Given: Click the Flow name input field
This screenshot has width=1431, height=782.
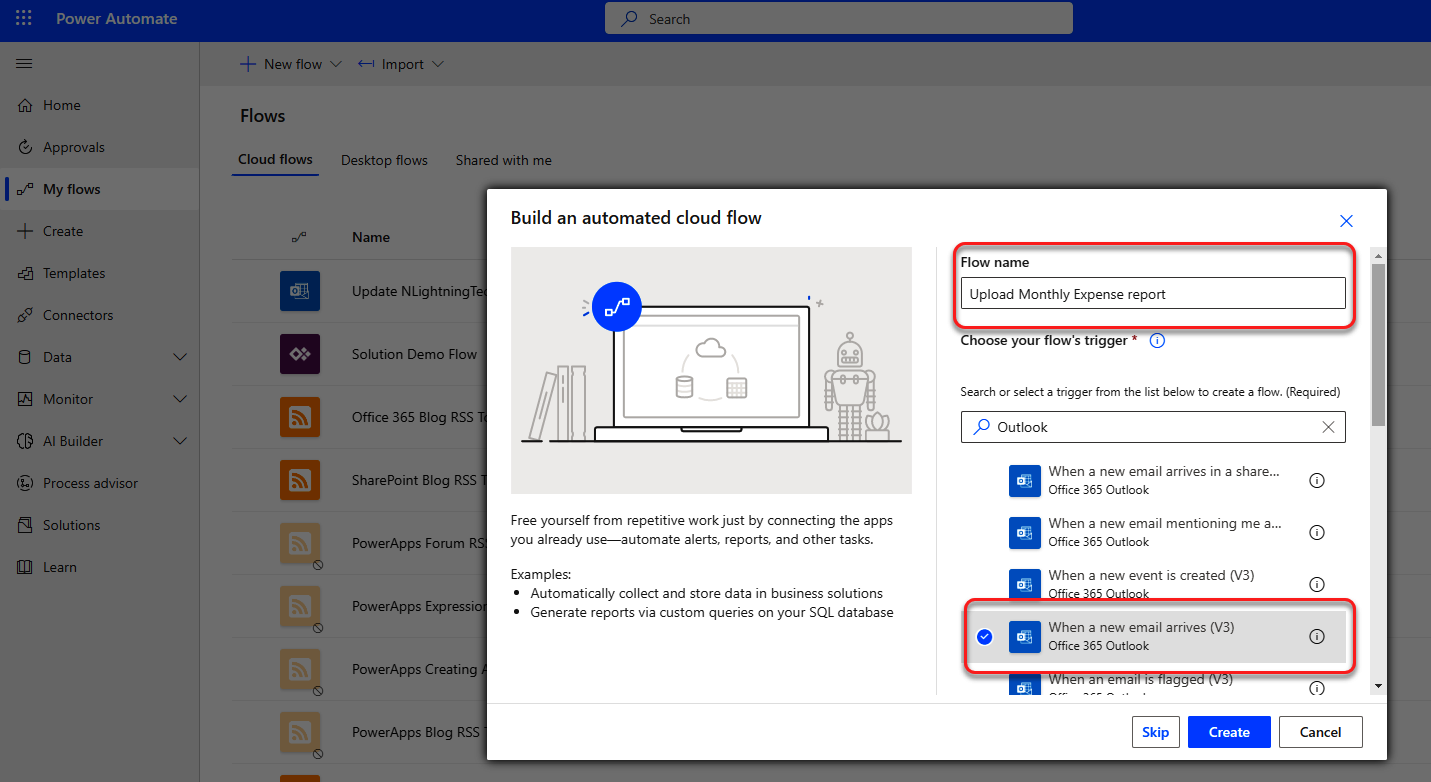Looking at the screenshot, I should pos(1153,294).
